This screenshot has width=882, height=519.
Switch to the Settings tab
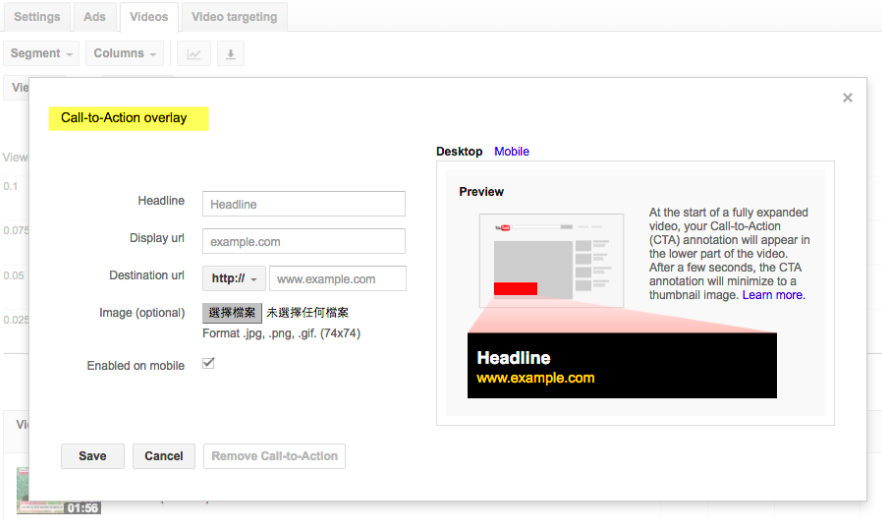(x=36, y=17)
